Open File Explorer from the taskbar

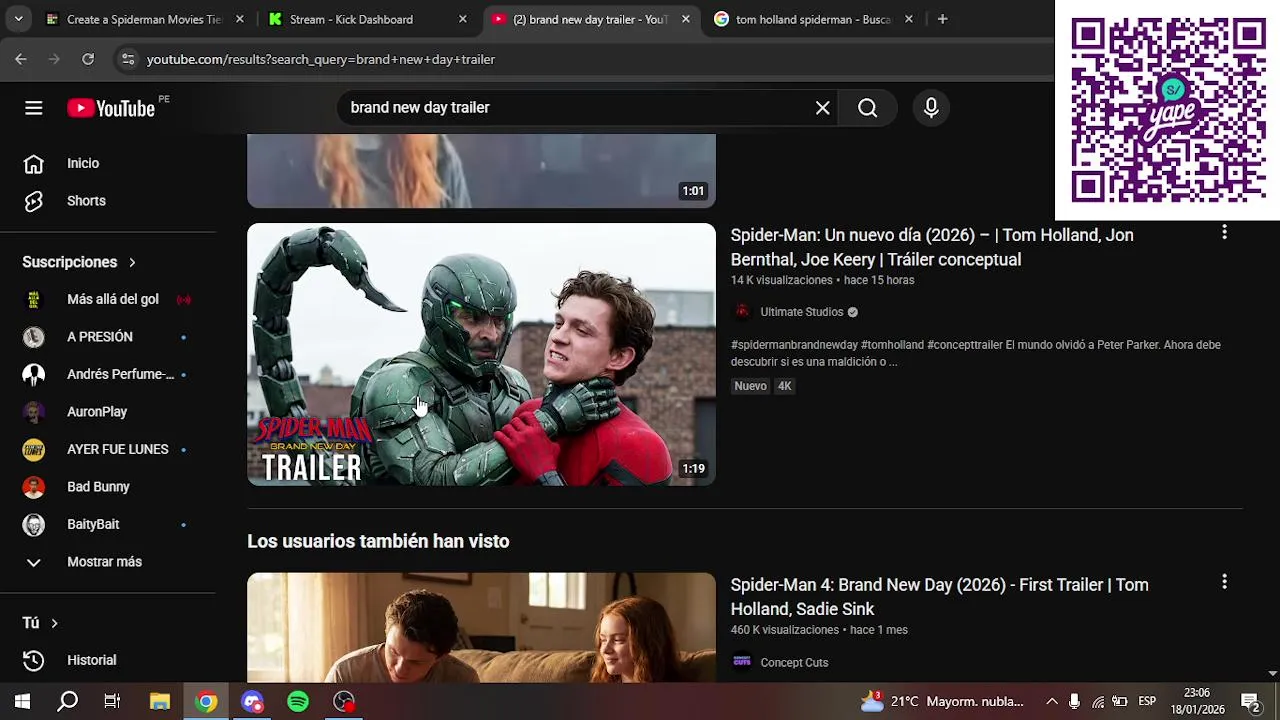click(x=160, y=702)
